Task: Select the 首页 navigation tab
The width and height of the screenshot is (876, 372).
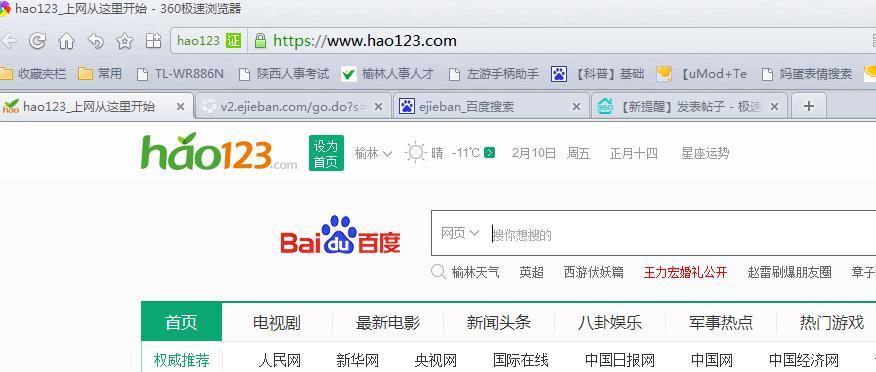Action: tap(182, 322)
